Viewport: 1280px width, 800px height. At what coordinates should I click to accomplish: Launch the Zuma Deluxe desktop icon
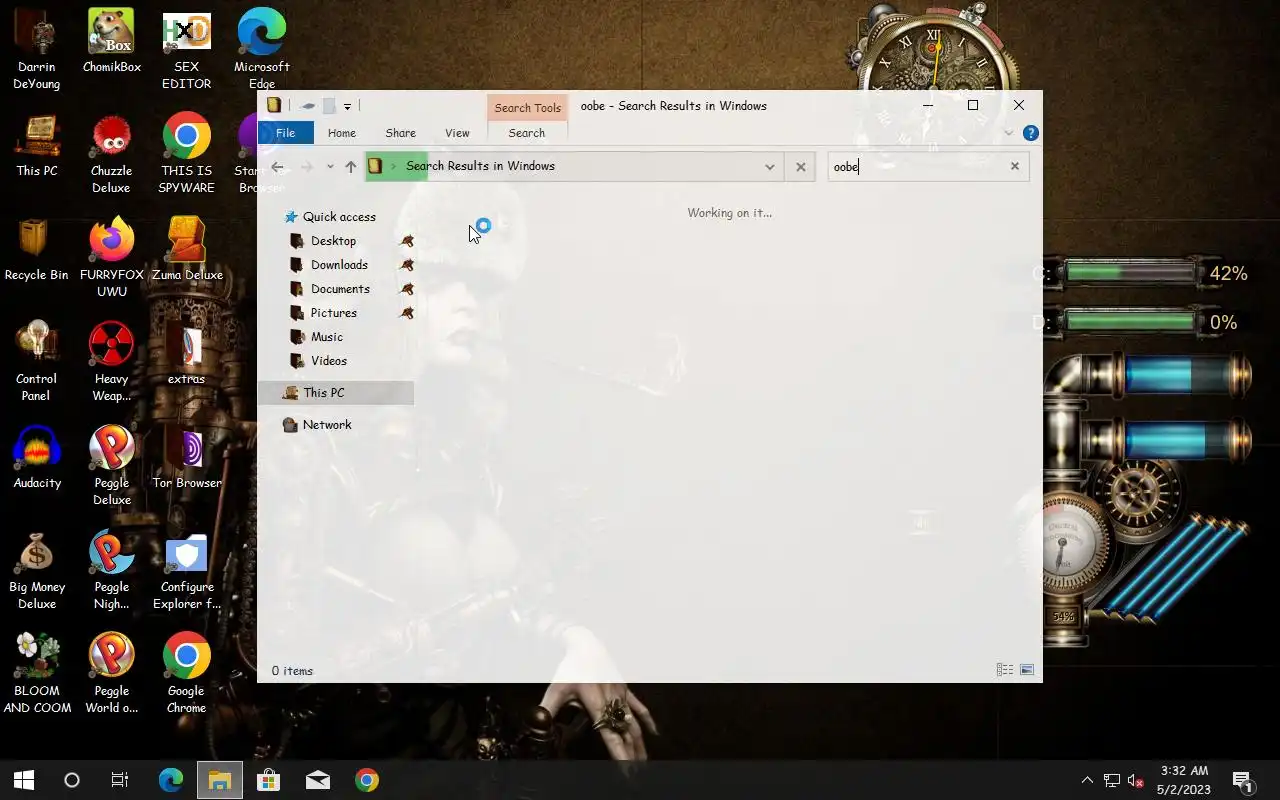[187, 250]
